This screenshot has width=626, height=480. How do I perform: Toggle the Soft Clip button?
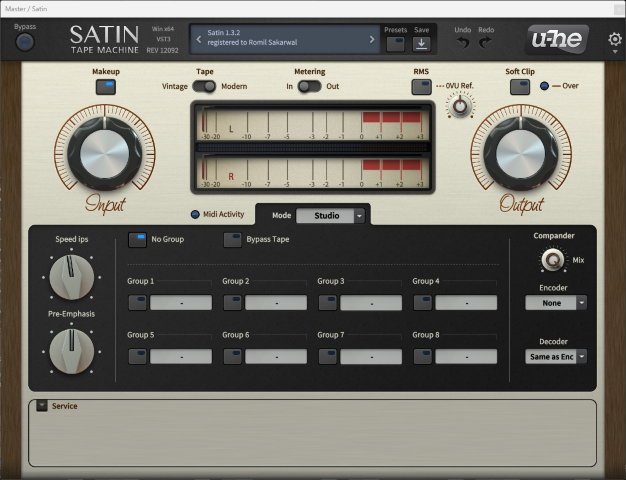[520, 87]
